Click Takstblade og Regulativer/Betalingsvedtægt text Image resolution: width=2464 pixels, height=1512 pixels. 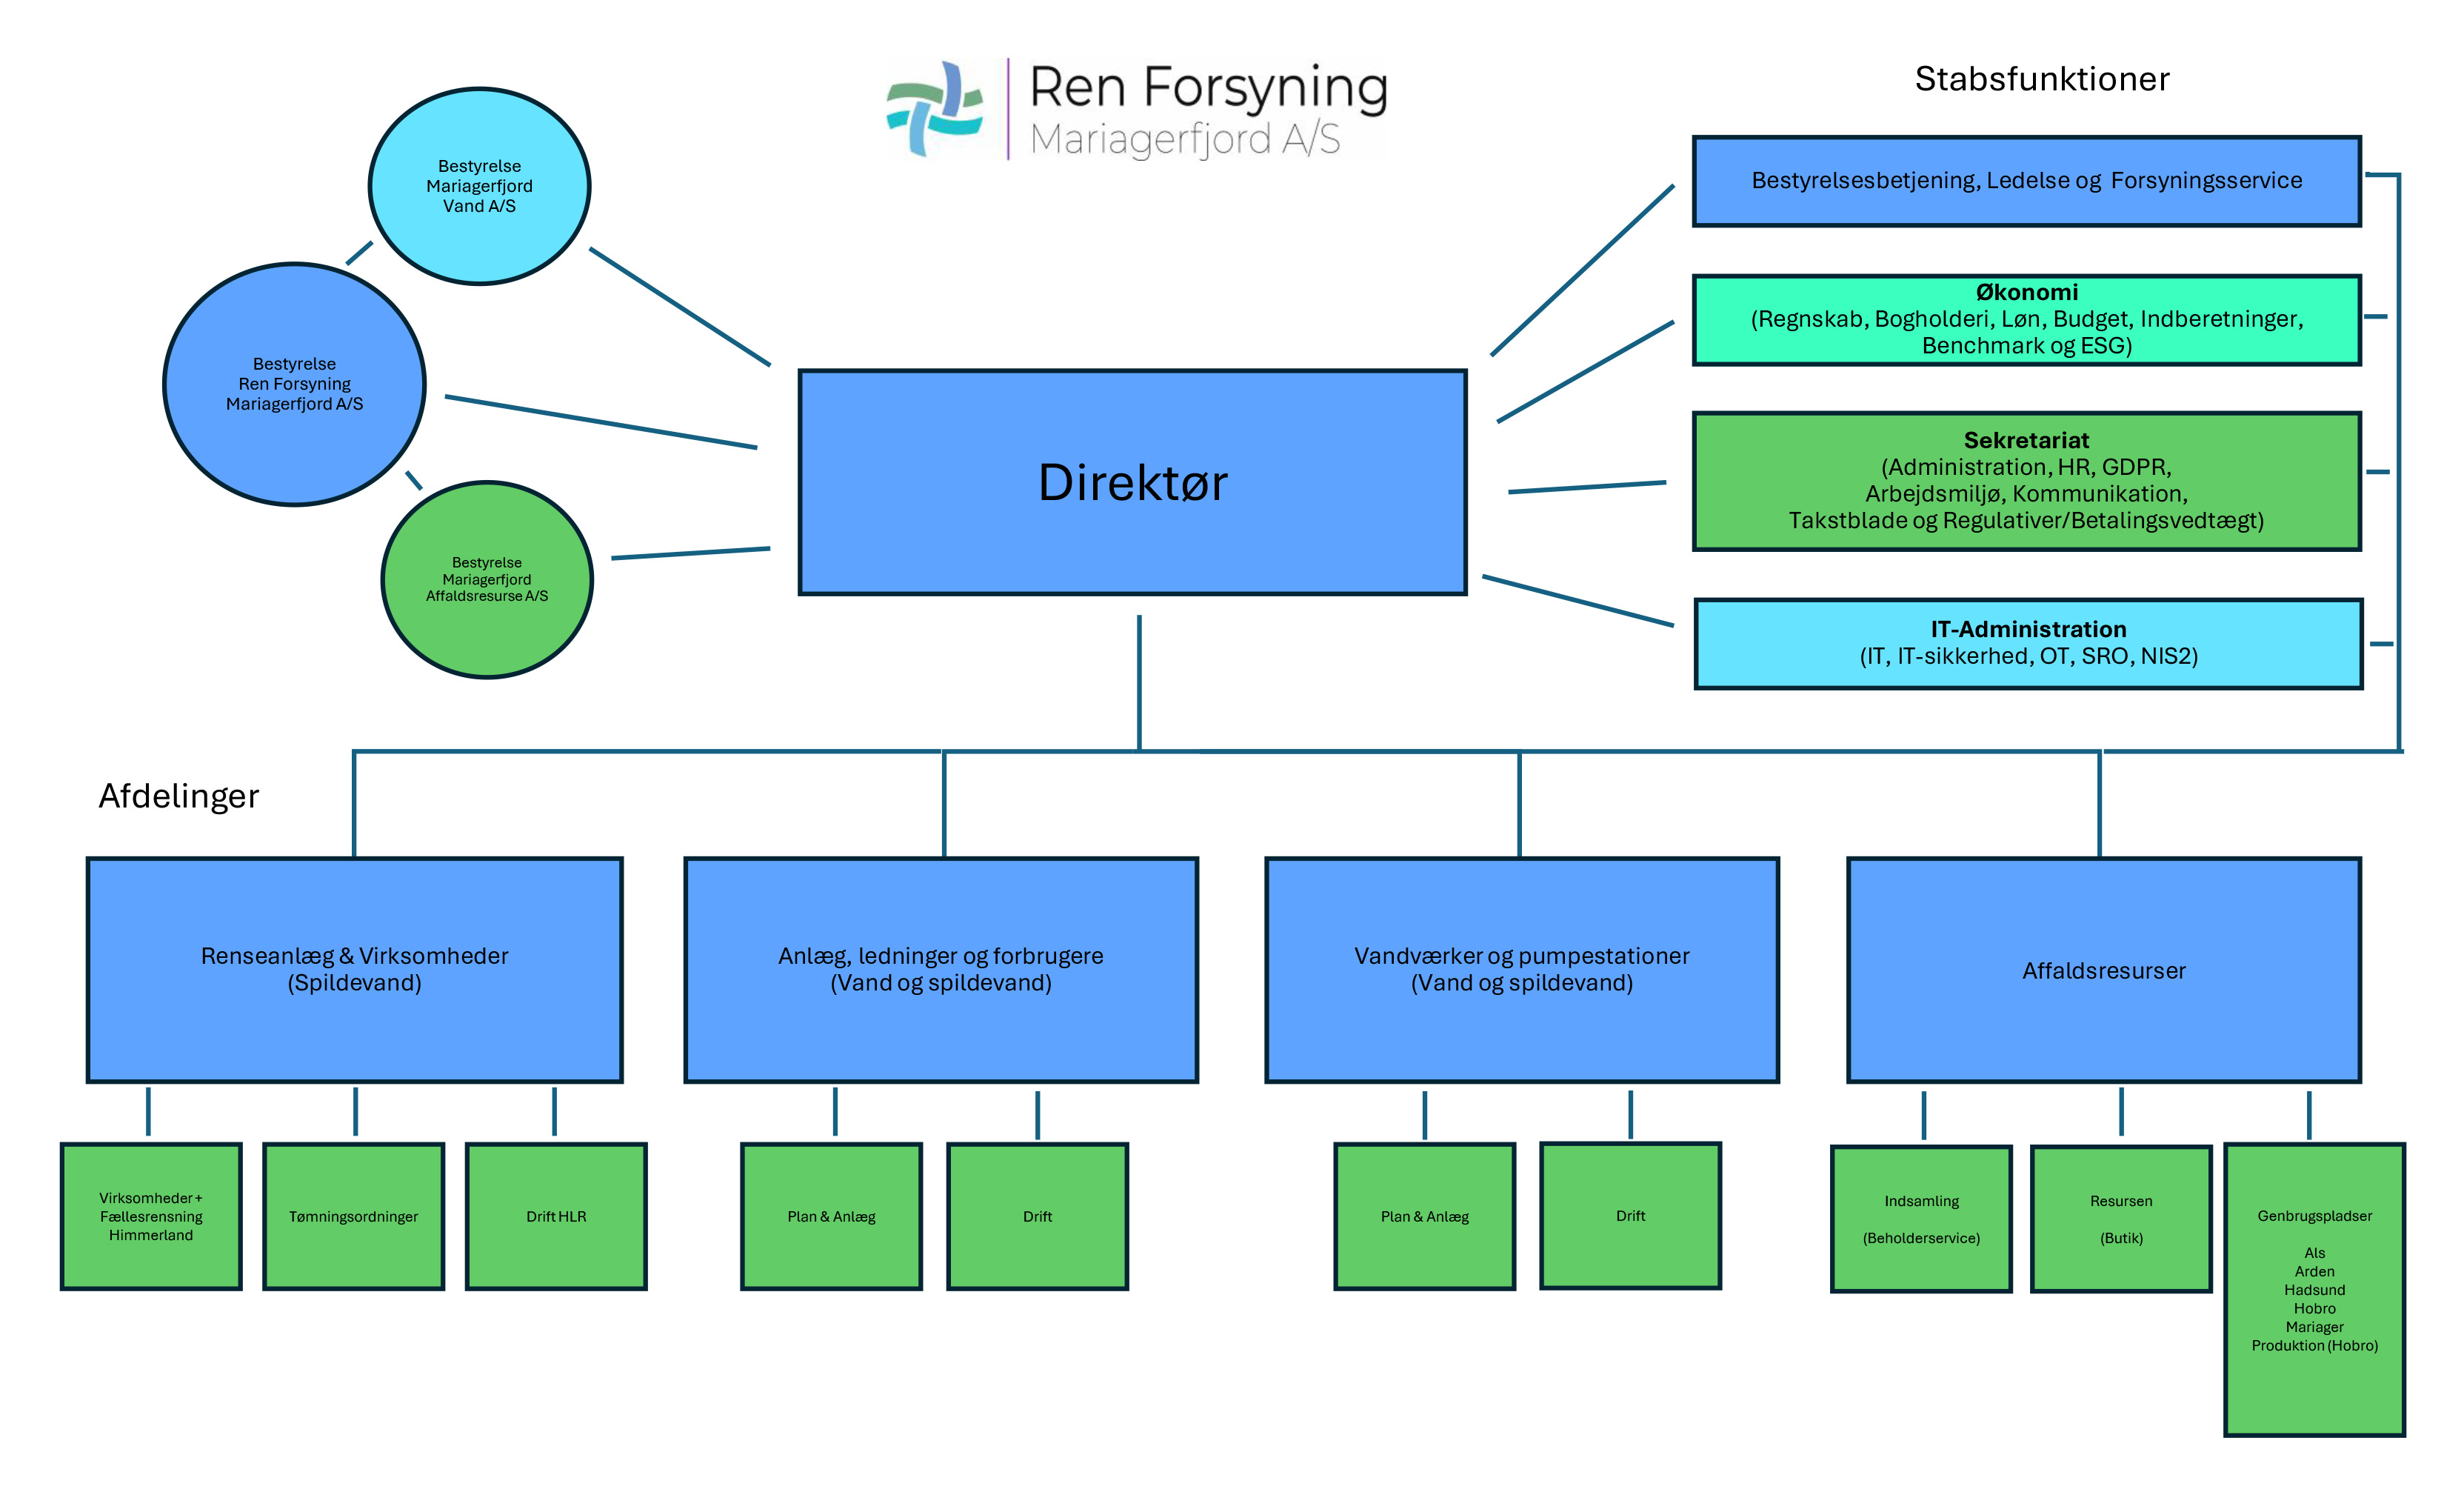(x=2026, y=521)
